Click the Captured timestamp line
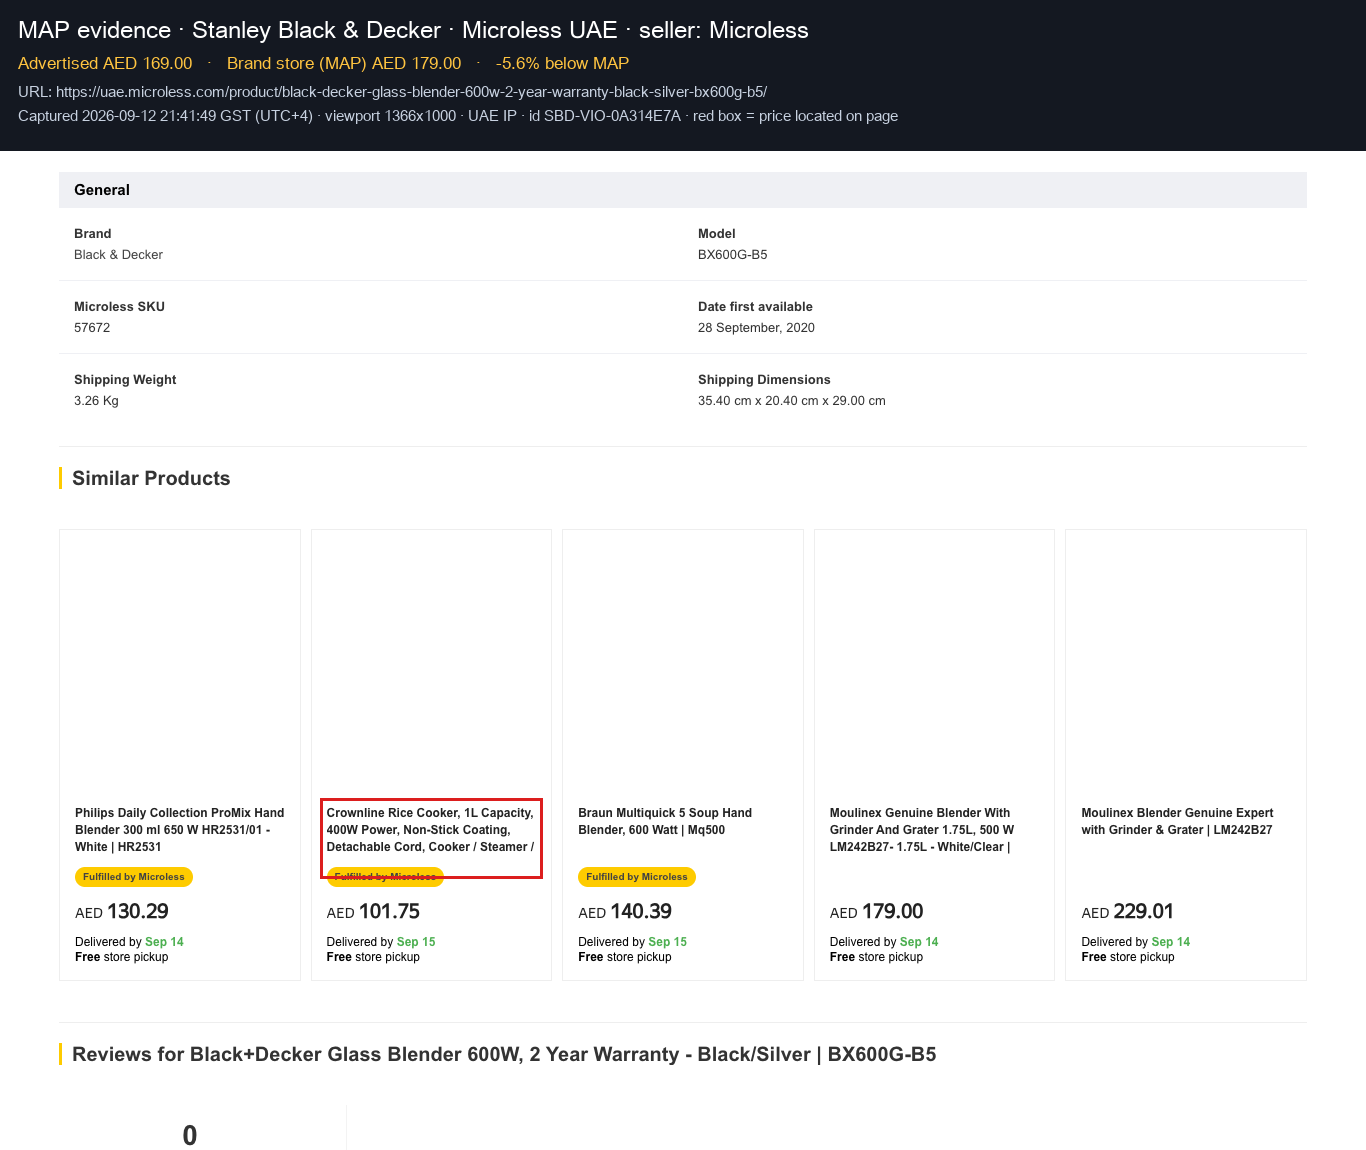1366x1150 pixels. [x=458, y=116]
